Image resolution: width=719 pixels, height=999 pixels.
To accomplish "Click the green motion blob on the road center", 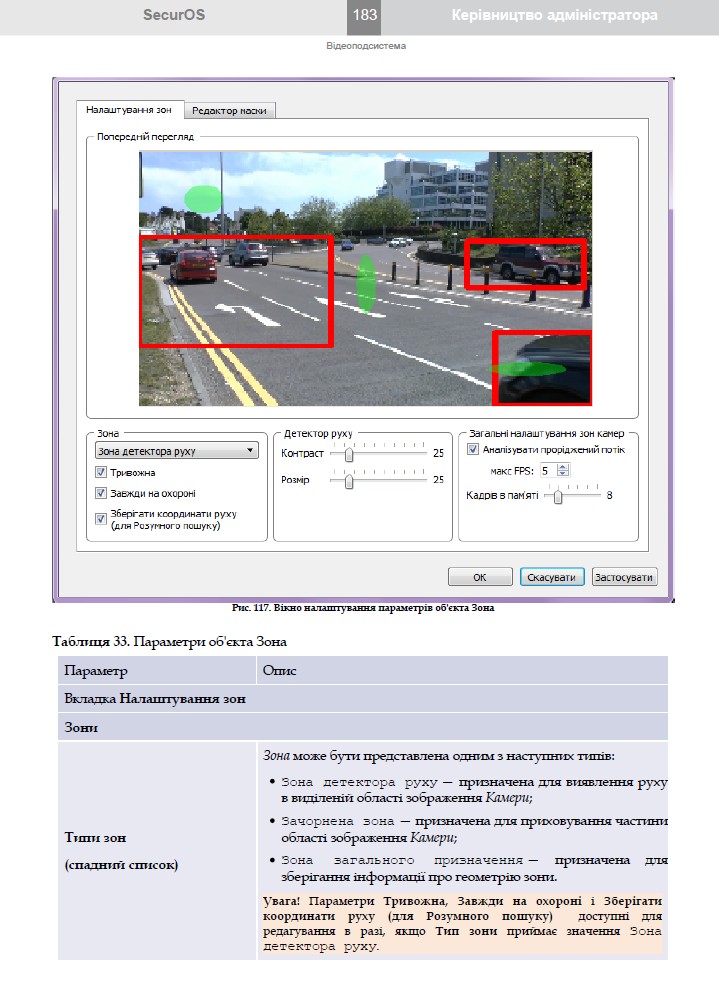I will 366,284.
